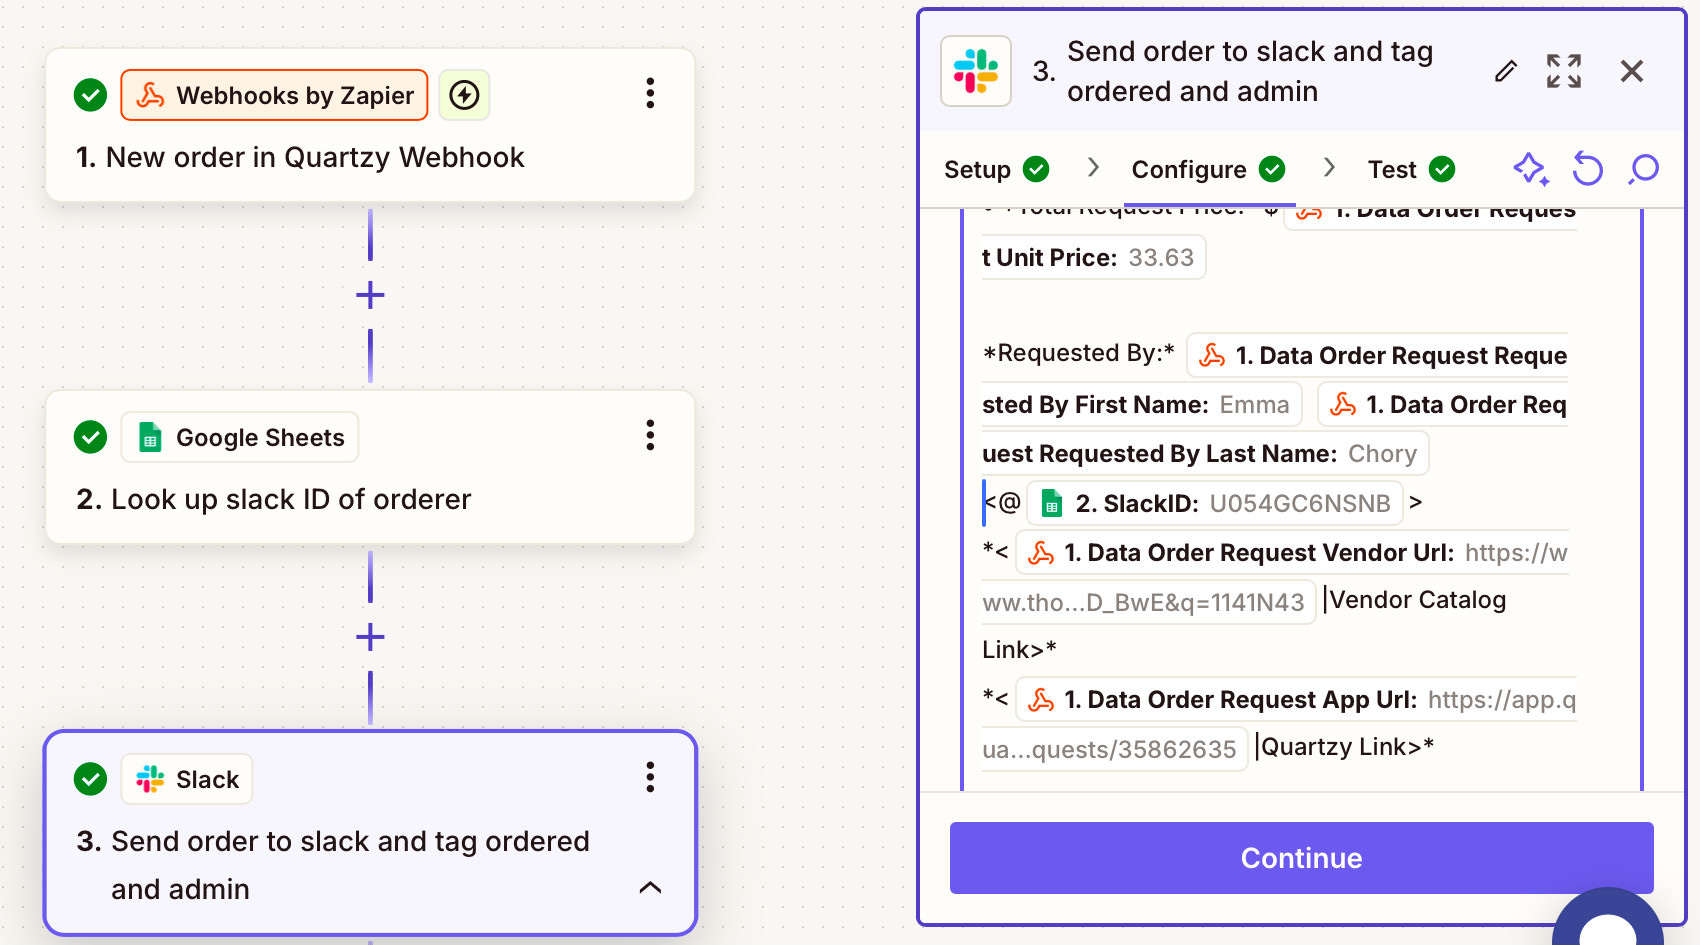Open the three-dot menu on step 1

(650, 94)
